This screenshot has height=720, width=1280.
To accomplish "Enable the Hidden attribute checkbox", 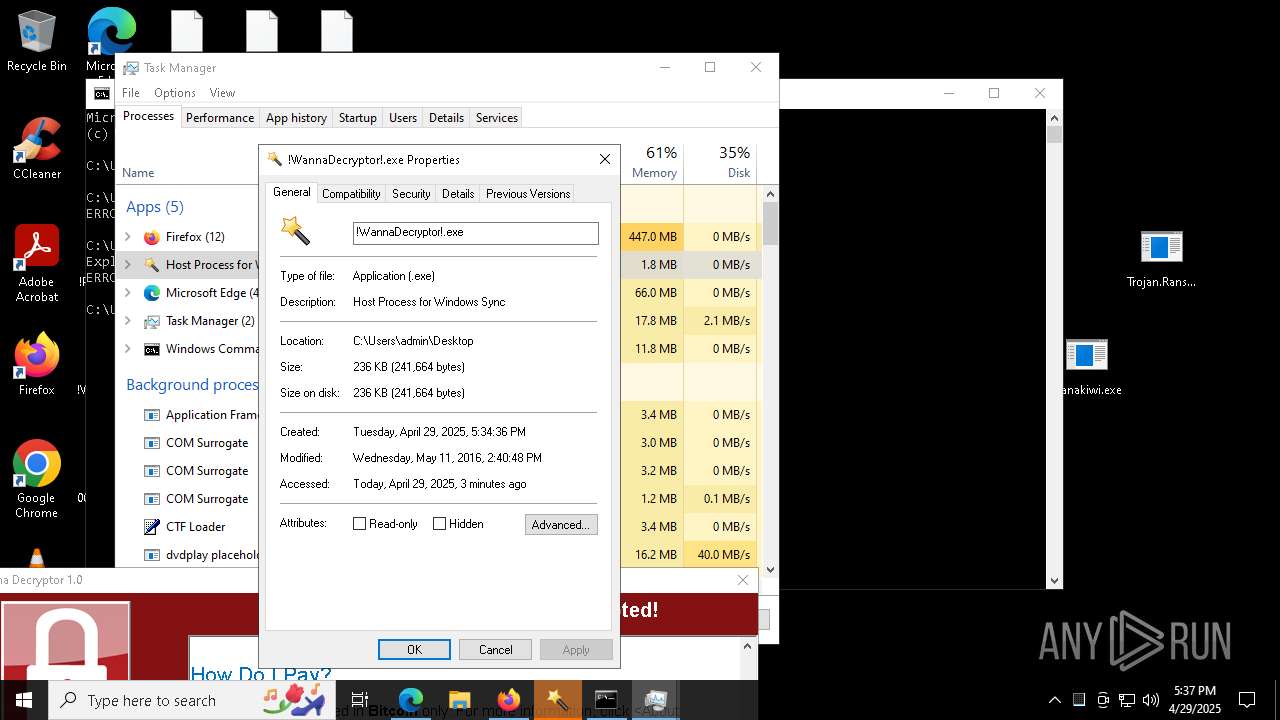I will pos(439,524).
